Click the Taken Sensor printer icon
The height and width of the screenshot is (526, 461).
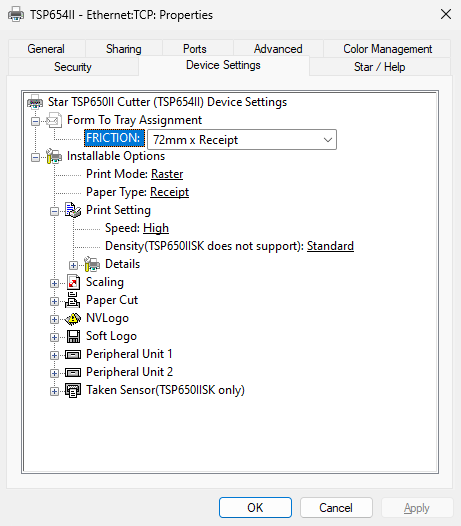point(73,390)
